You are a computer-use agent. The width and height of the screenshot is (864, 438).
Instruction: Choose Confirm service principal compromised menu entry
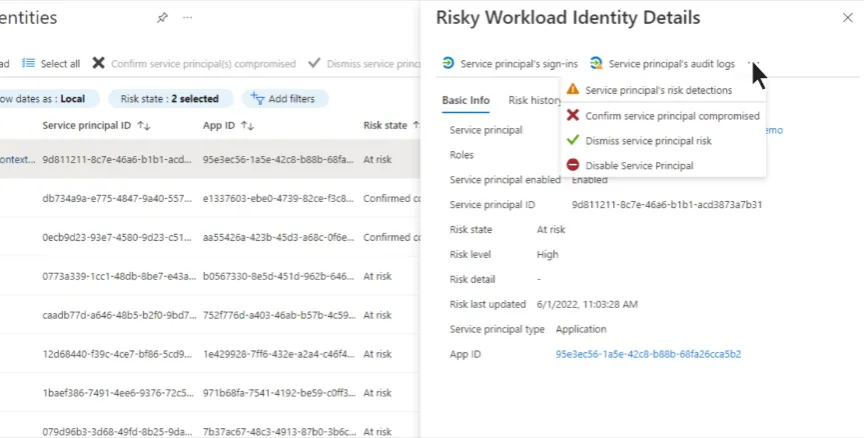pyautogui.click(x=663, y=116)
